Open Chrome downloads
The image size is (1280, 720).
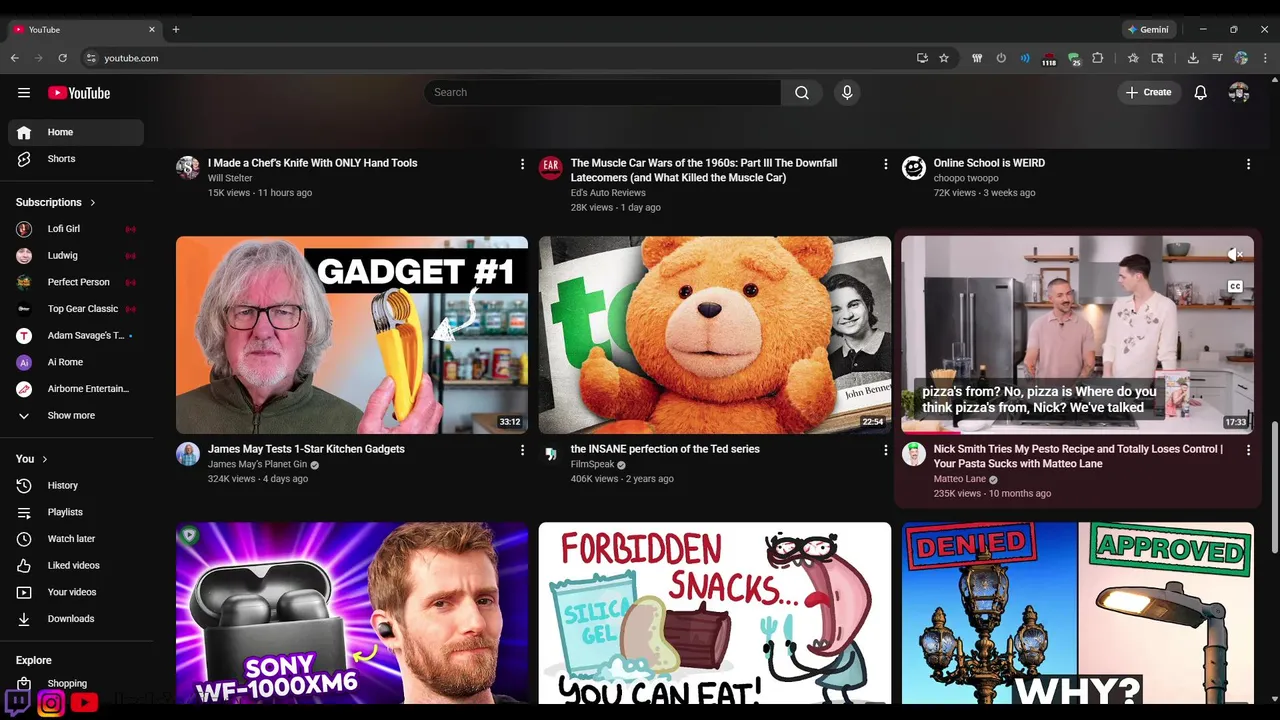(1193, 58)
